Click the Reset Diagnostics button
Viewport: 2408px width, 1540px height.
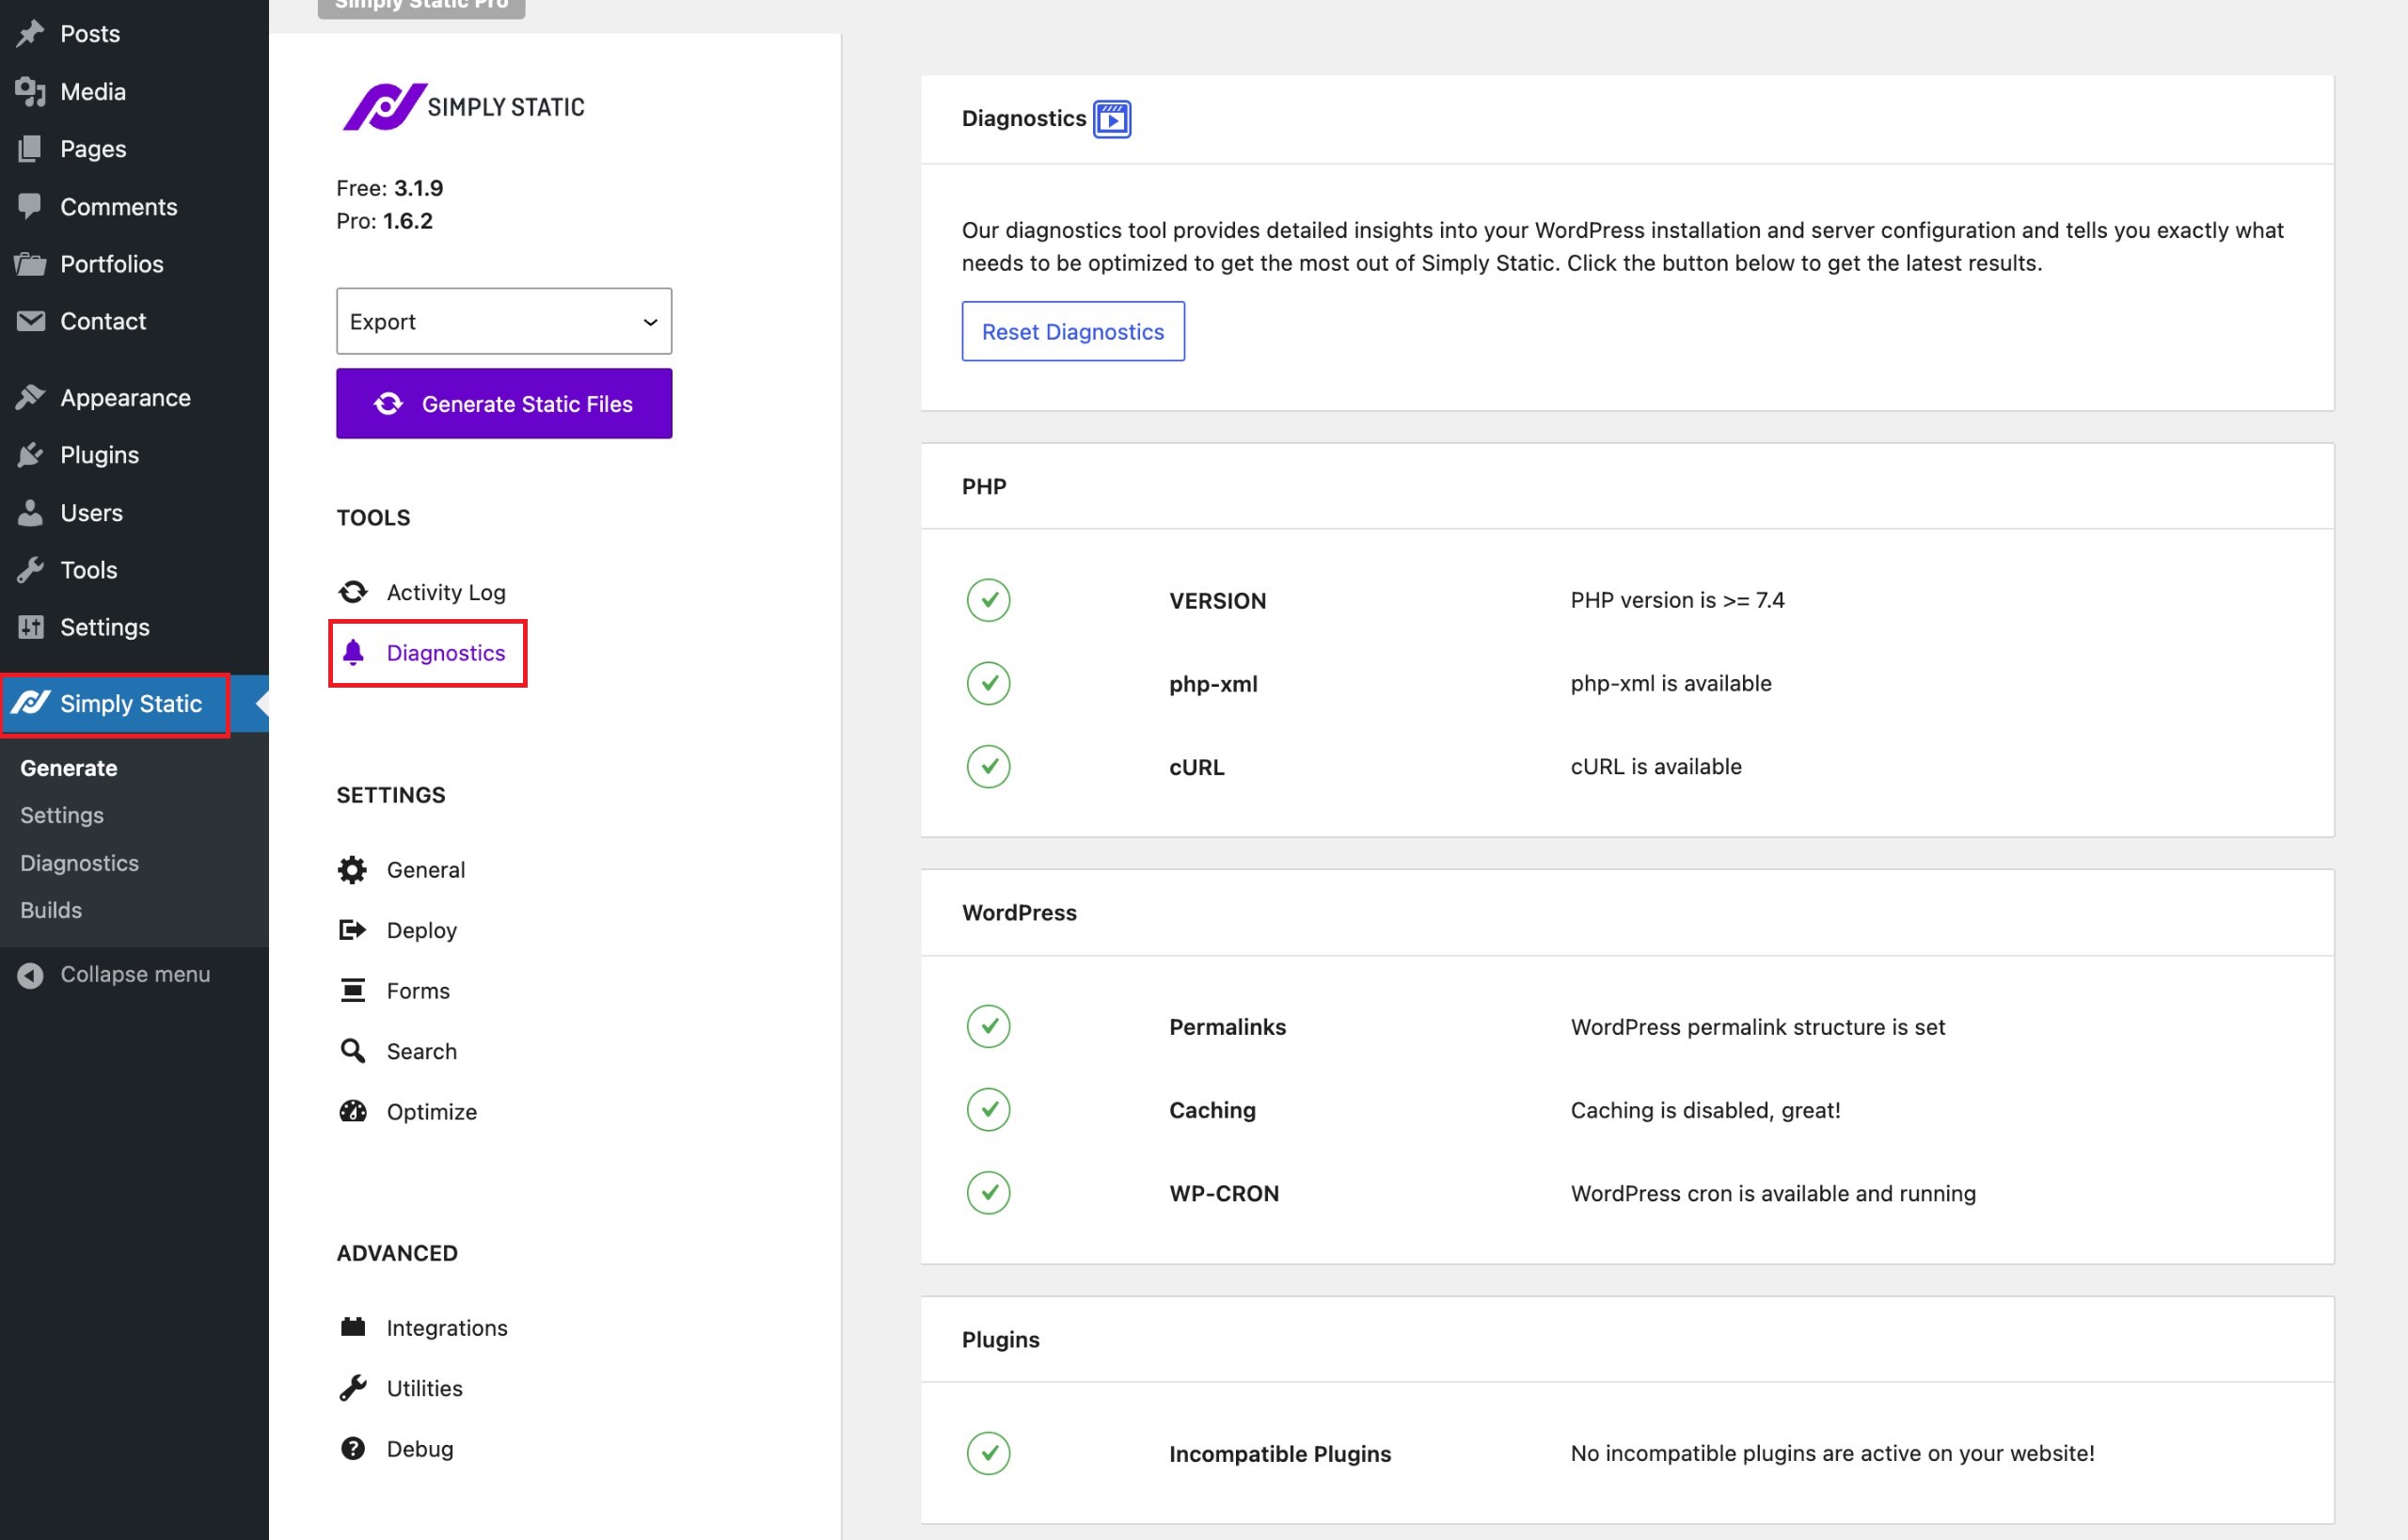(x=1073, y=331)
